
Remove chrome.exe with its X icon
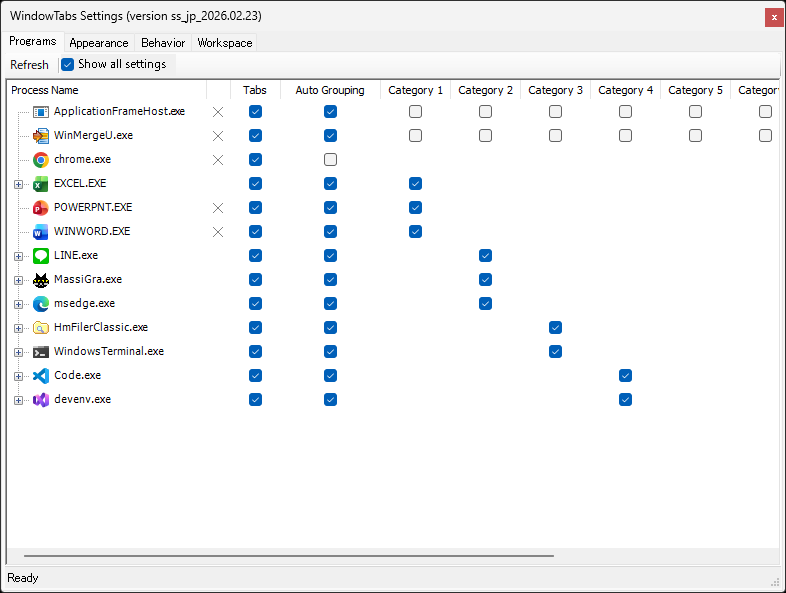click(x=218, y=160)
